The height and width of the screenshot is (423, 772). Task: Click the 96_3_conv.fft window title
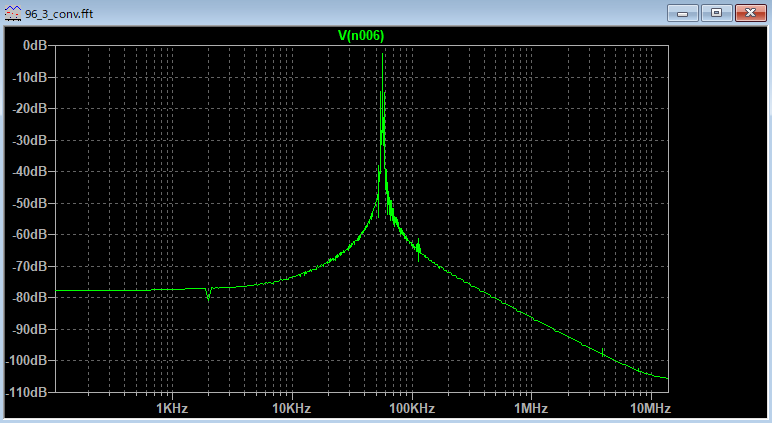(59, 14)
